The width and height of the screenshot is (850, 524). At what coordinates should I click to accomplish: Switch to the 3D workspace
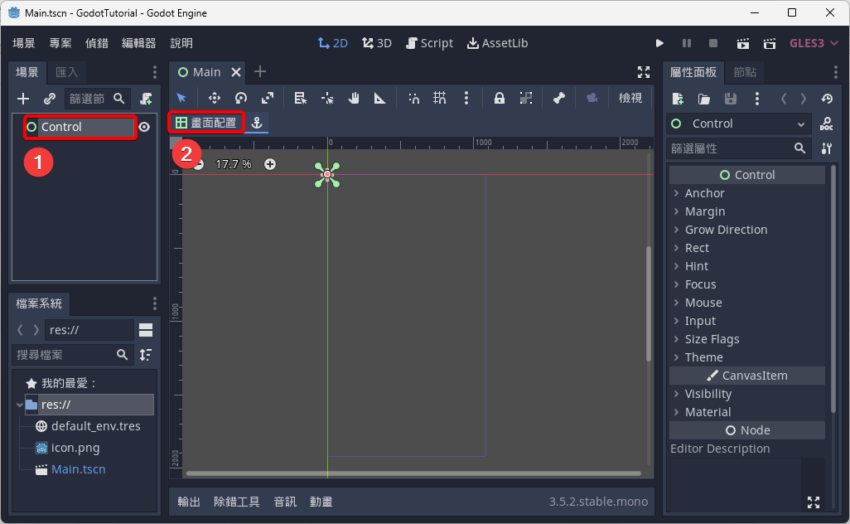(x=377, y=43)
